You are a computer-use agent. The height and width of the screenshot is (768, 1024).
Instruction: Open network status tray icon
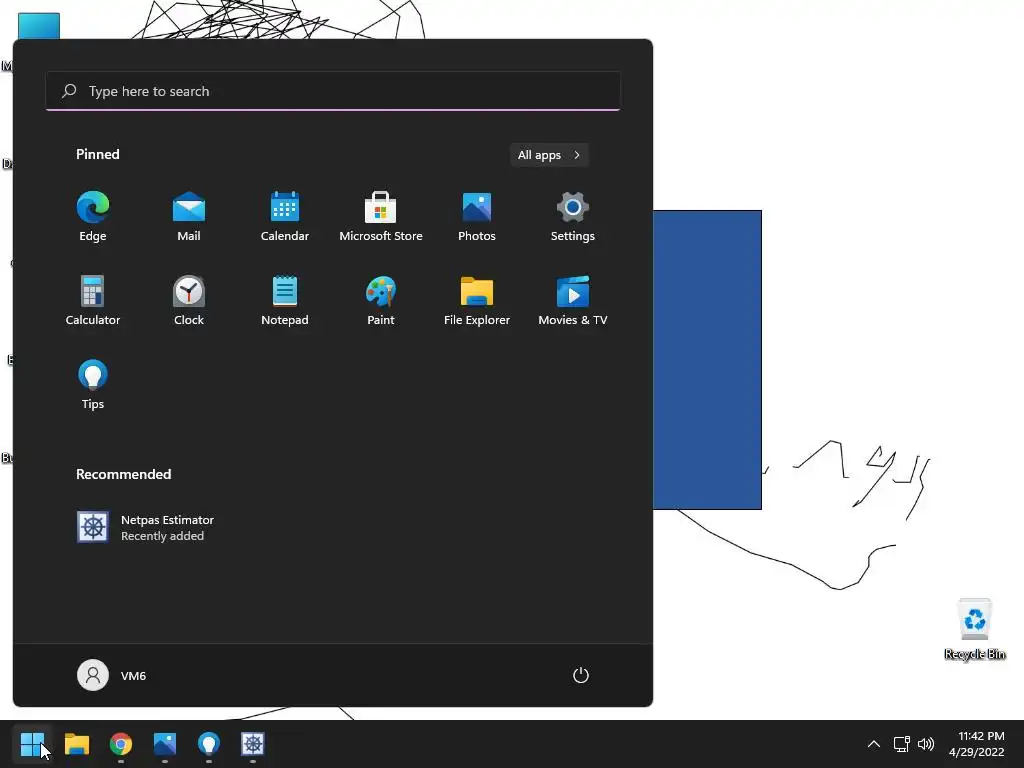[x=902, y=744]
